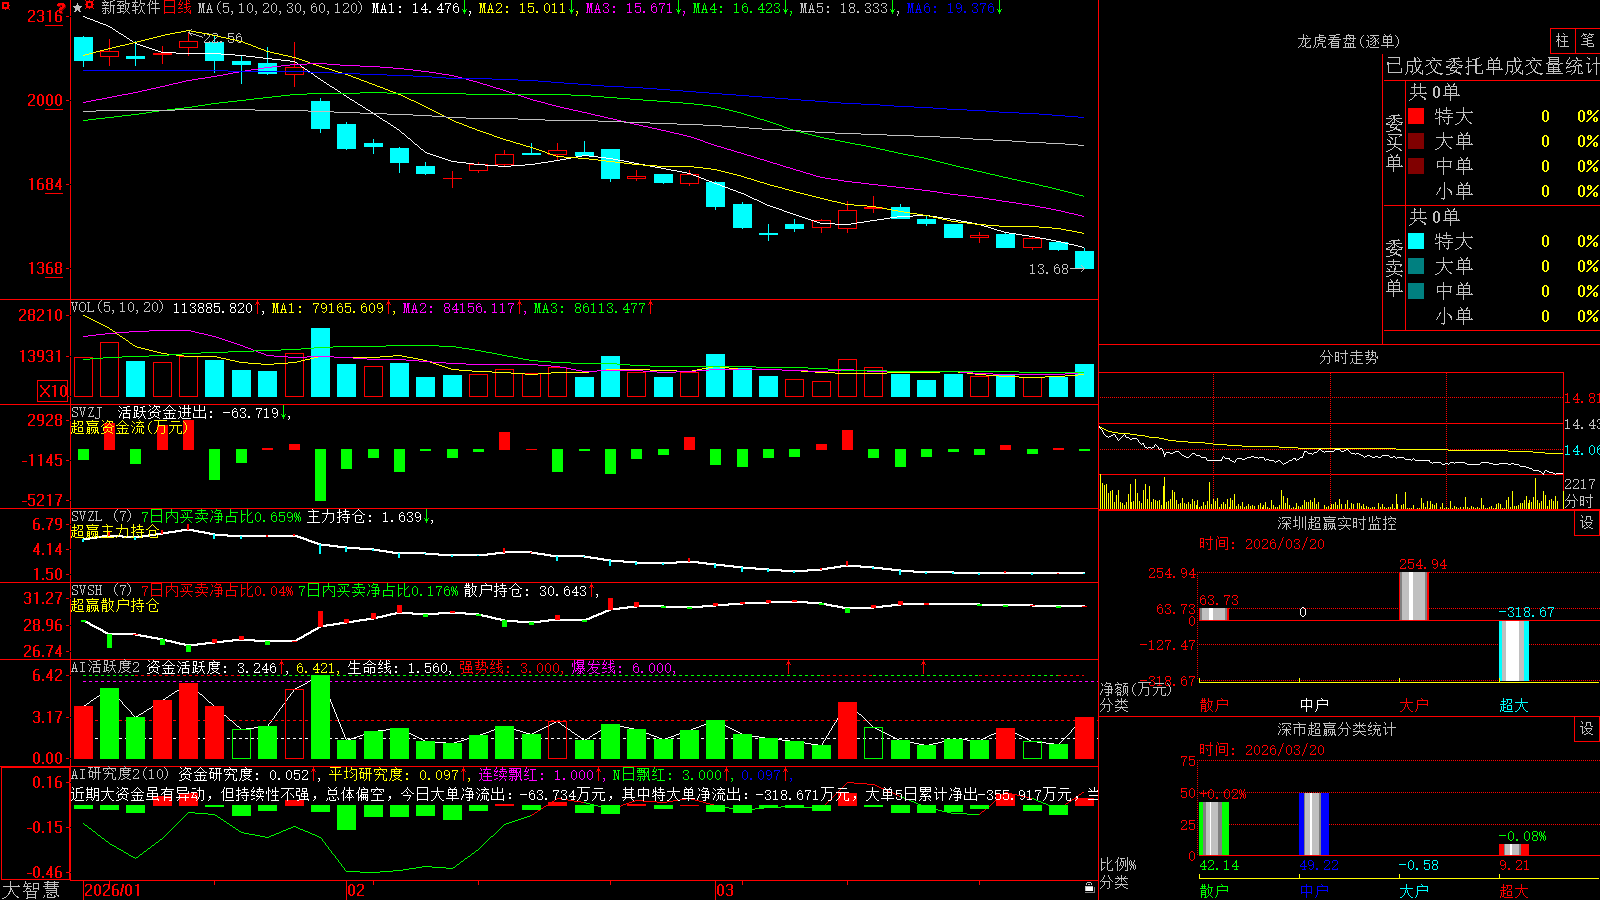Click the 深圳超赢实时监控 panel title
The image size is (1600, 900).
(1337, 523)
